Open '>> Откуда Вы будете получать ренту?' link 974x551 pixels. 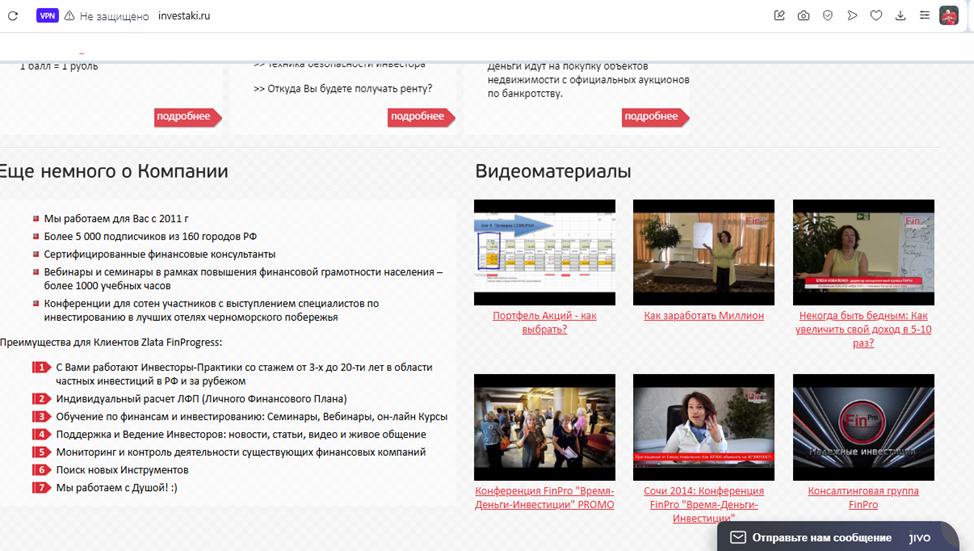343,89
